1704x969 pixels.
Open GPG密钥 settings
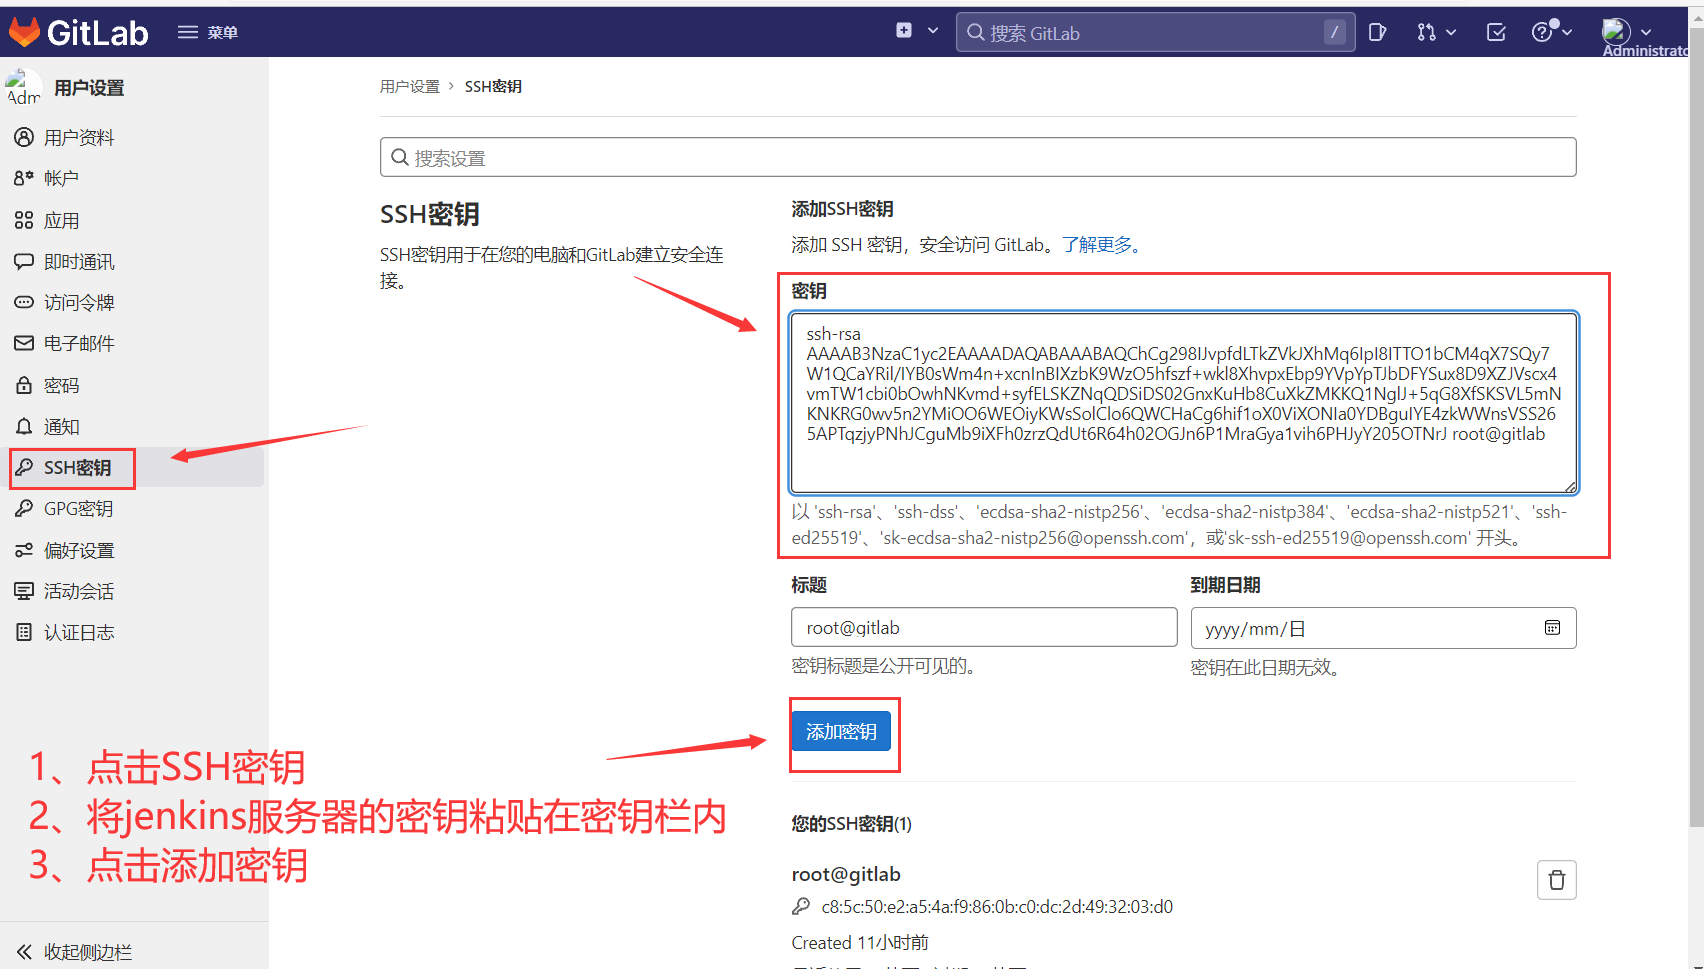[x=78, y=508]
